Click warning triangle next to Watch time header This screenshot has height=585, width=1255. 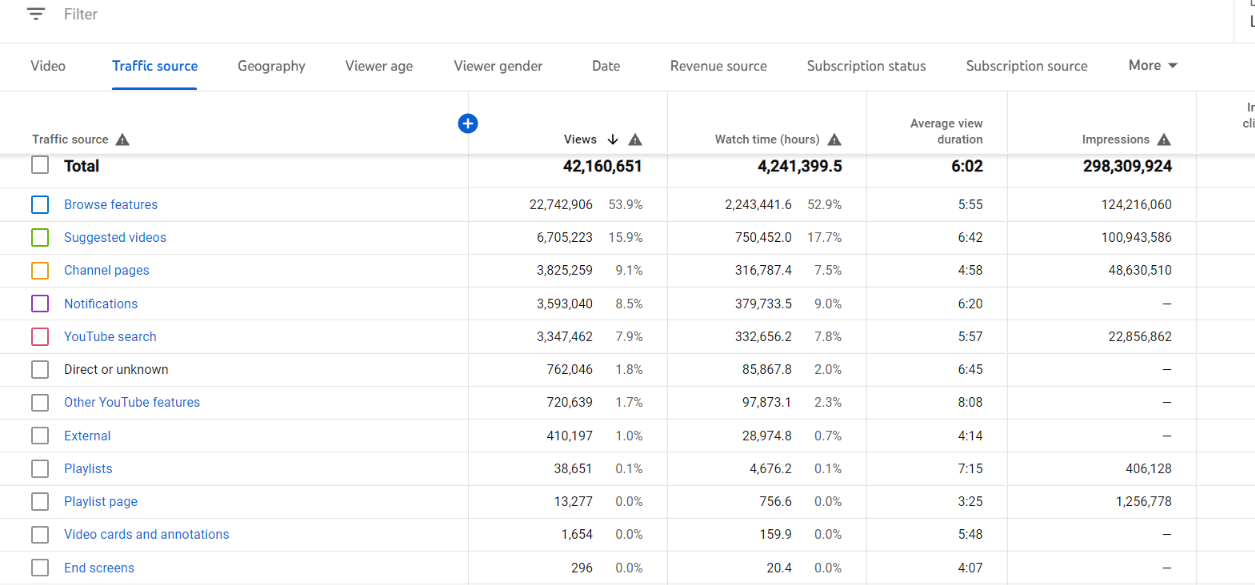[x=834, y=140]
